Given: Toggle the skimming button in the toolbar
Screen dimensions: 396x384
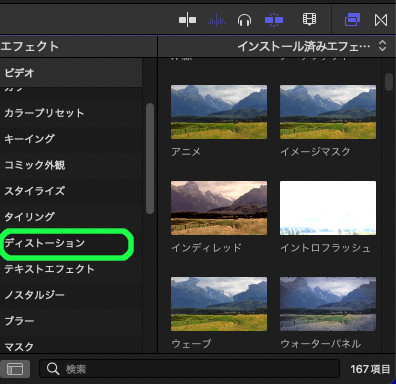Looking at the screenshot, I should pos(187,20).
